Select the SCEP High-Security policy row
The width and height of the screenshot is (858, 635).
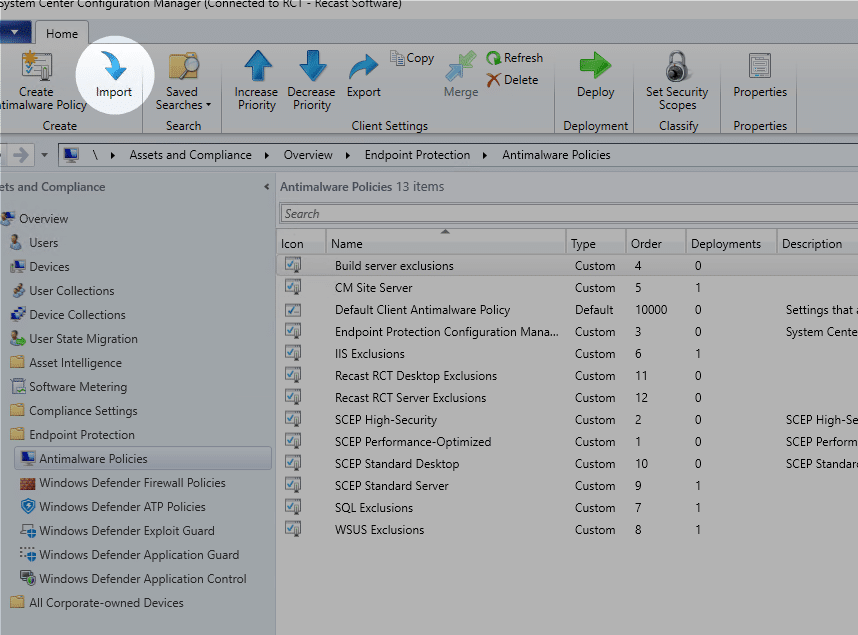420,419
